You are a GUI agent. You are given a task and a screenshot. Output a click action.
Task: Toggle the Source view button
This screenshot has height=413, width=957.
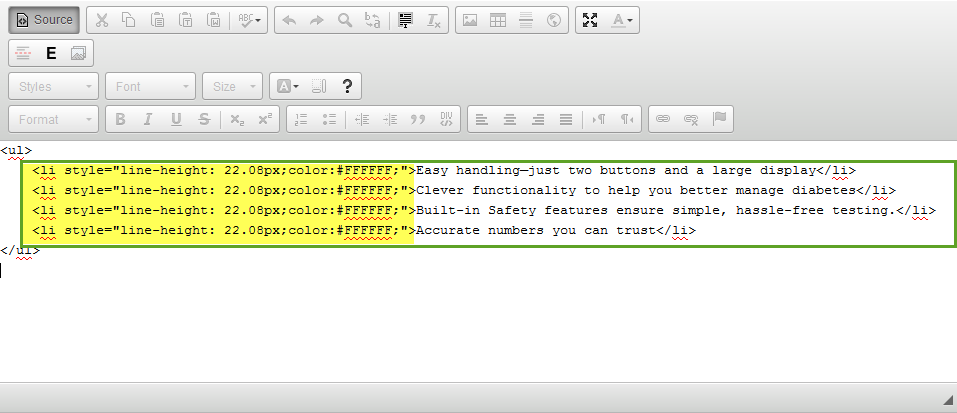click(x=44, y=20)
